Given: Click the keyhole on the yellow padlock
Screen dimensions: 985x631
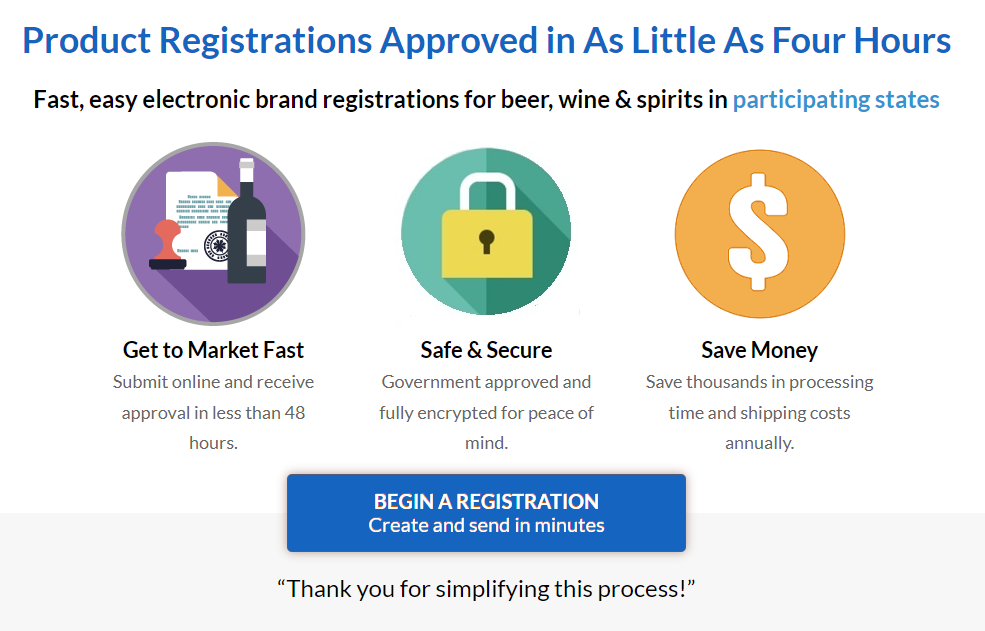Looking at the screenshot, I should pyautogui.click(x=487, y=241).
